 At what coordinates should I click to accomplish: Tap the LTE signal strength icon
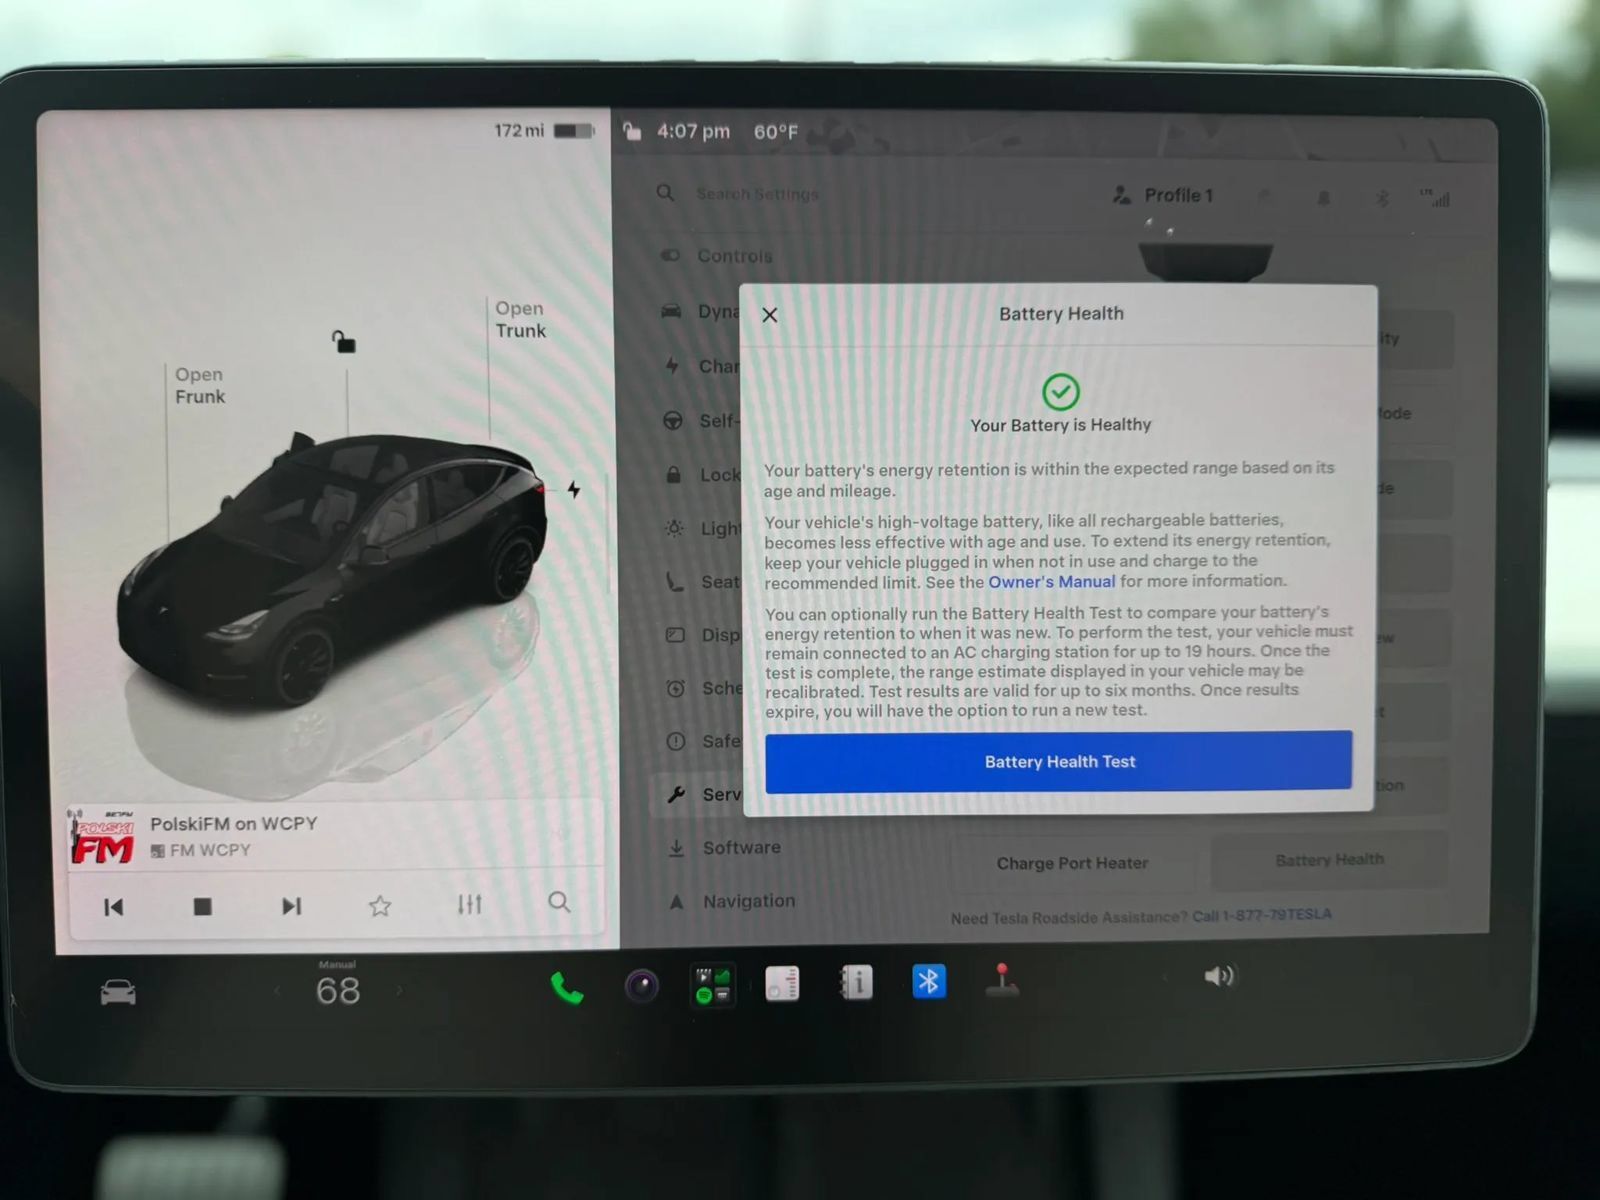pyautogui.click(x=1435, y=197)
